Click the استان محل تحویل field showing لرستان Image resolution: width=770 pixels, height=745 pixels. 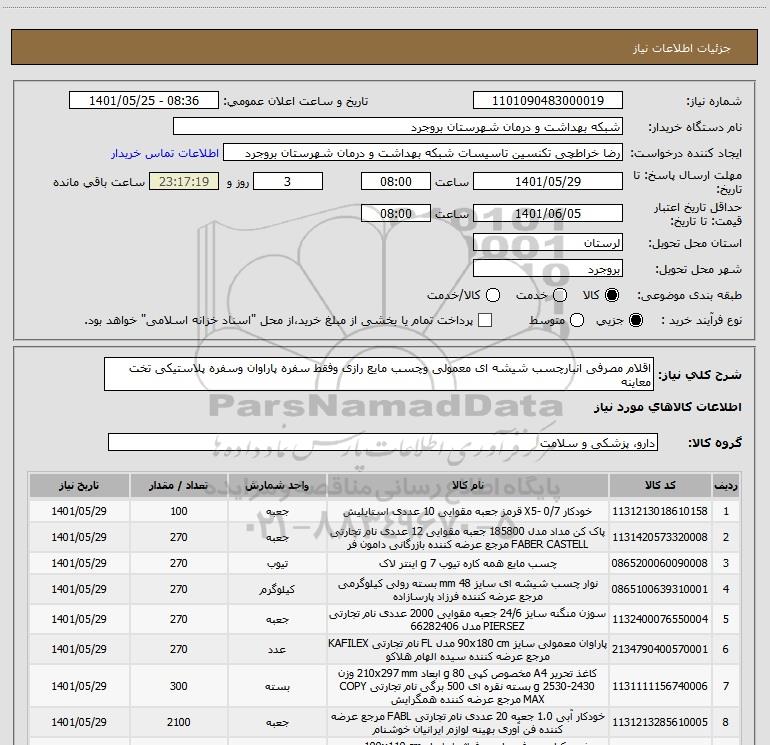547,244
